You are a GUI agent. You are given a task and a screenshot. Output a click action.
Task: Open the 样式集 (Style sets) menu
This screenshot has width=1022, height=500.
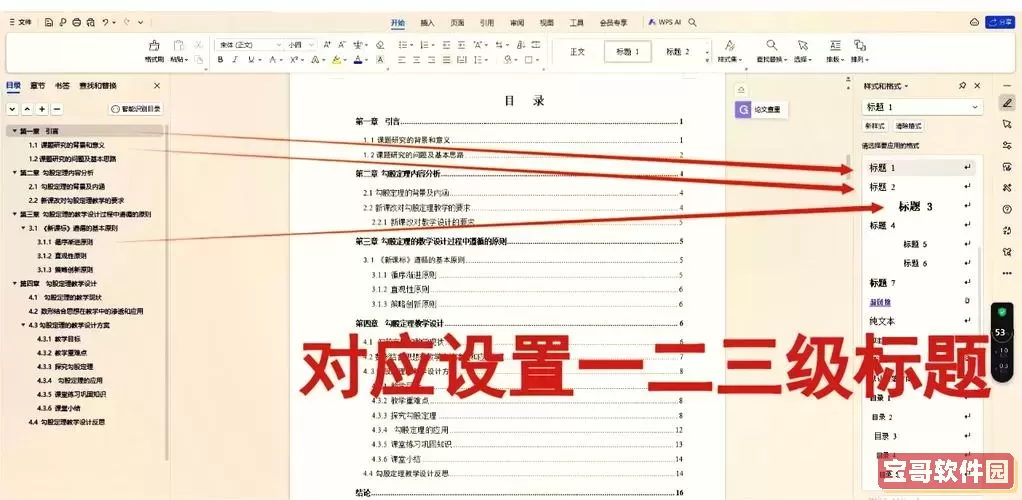pyautogui.click(x=730, y=51)
